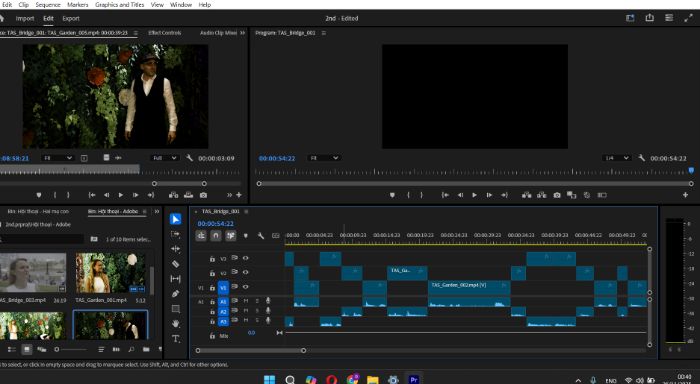Open Source monitor zoom Fit dropdown
700x384 pixels.
coord(58,158)
